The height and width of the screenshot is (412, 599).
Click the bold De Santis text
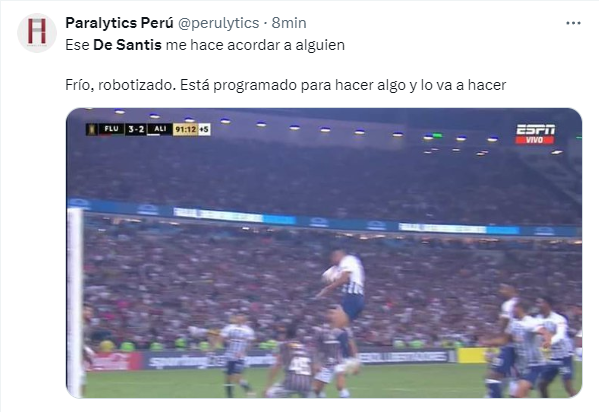click(x=127, y=45)
